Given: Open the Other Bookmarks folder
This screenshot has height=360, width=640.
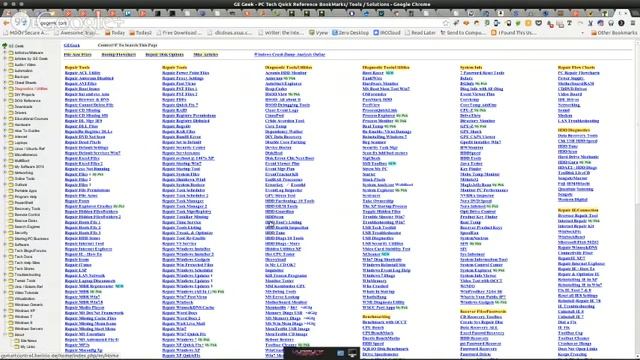Looking at the screenshot, I should pos(613,33).
